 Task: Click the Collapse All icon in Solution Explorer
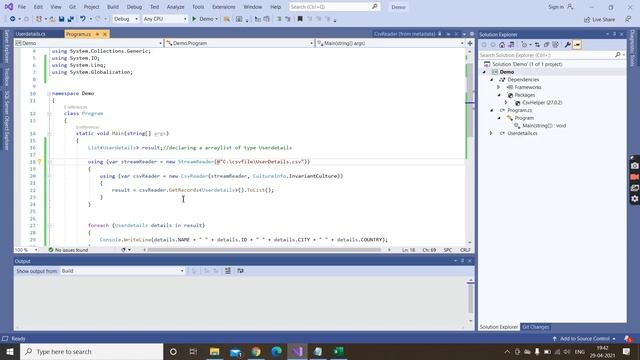tap(546, 44)
